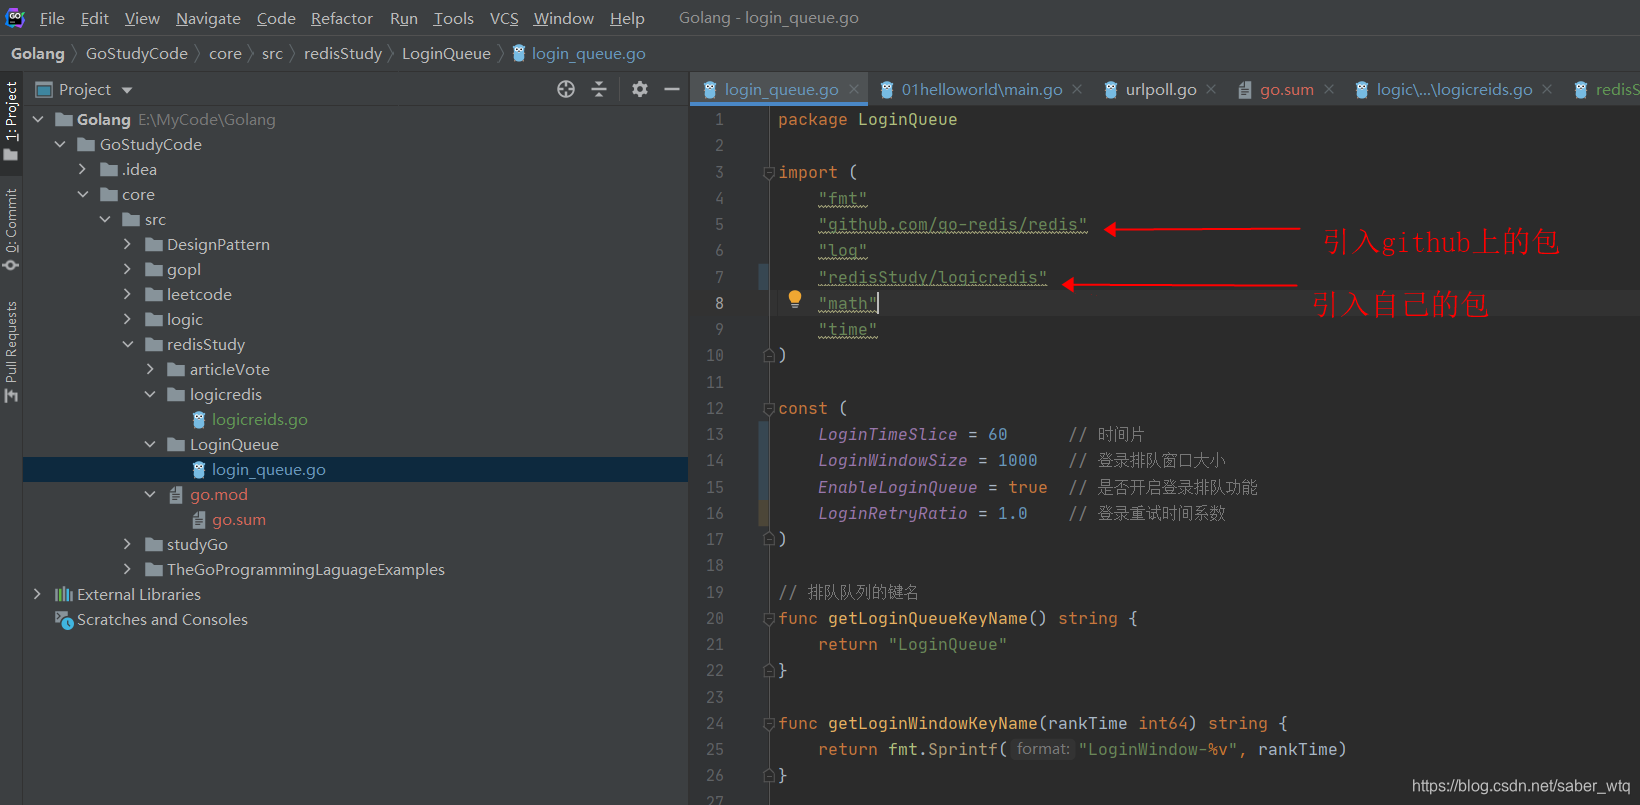
Task: Click the yellow lightbulb intention icon
Action: pyautogui.click(x=795, y=298)
